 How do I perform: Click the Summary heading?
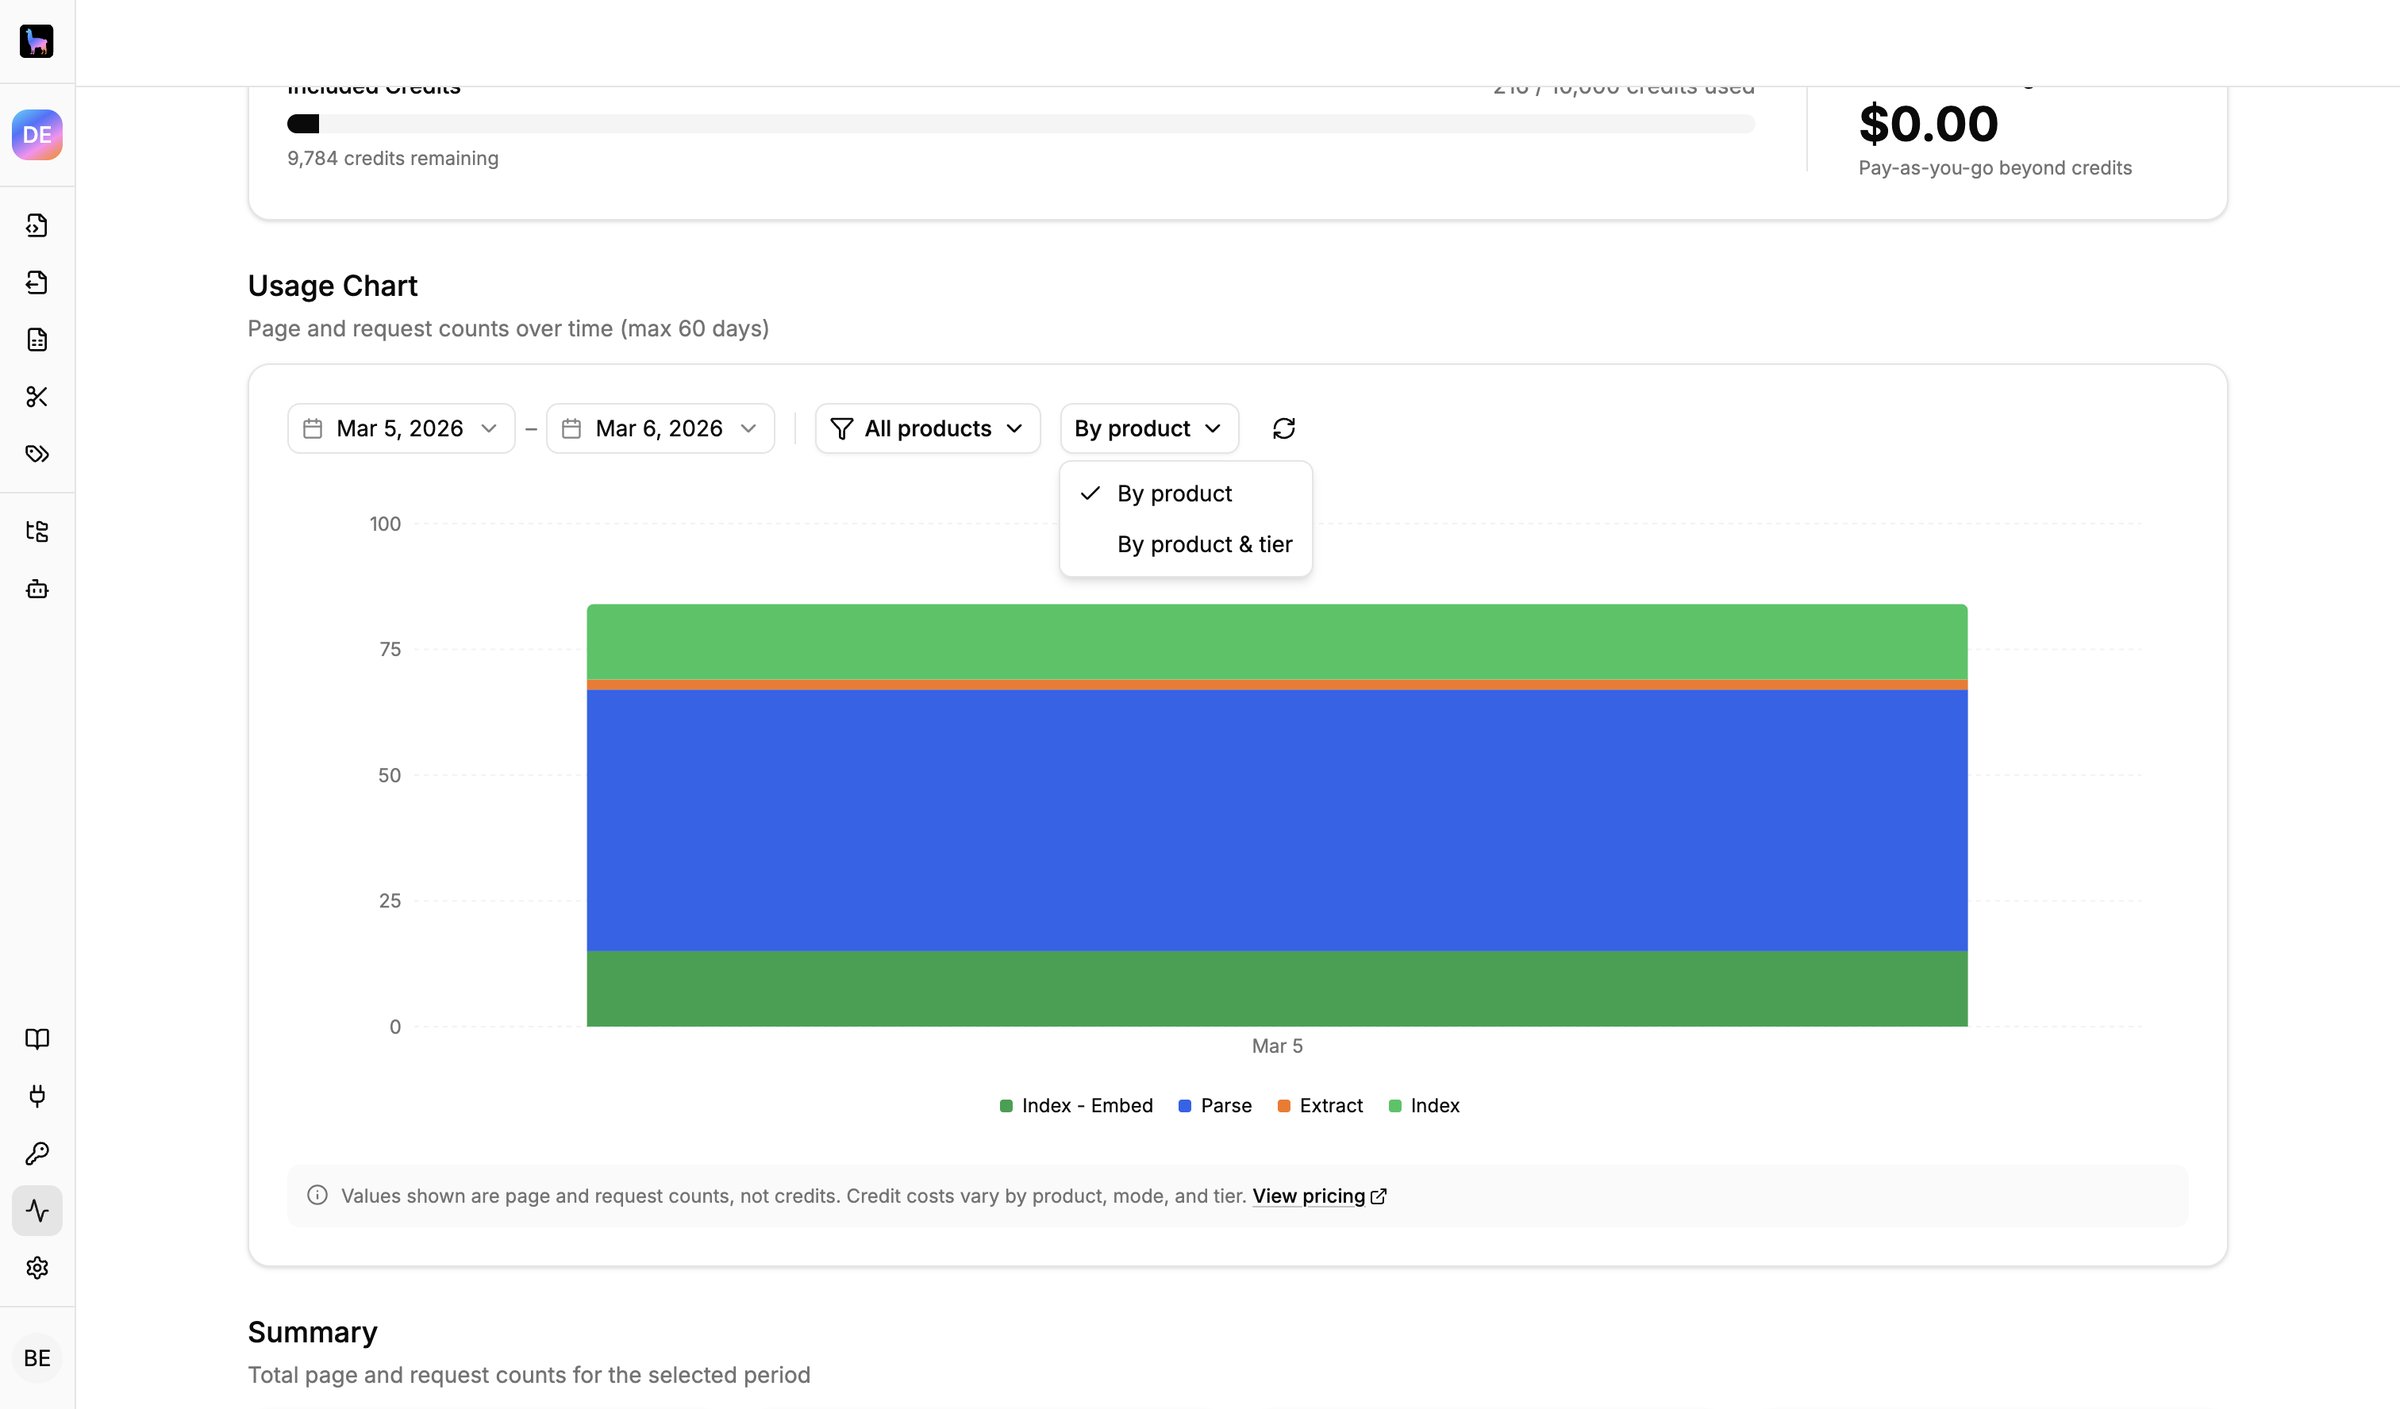(313, 1332)
